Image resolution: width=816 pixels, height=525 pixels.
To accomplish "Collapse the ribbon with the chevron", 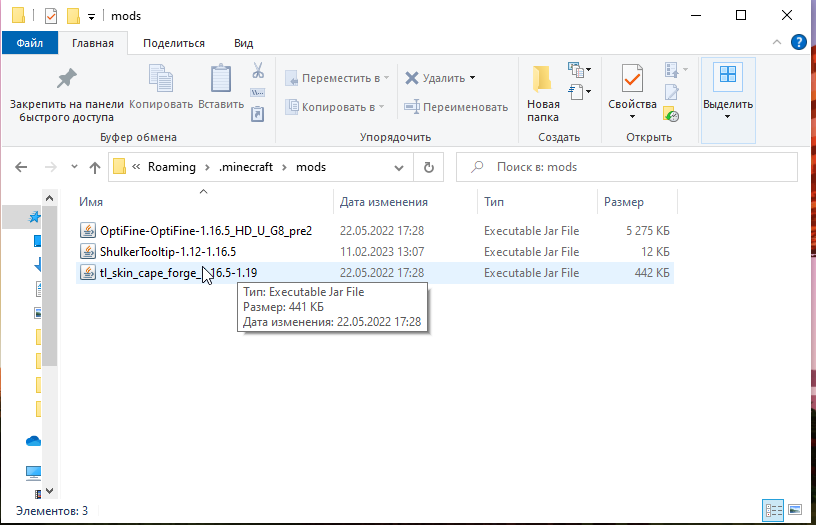I will point(777,42).
